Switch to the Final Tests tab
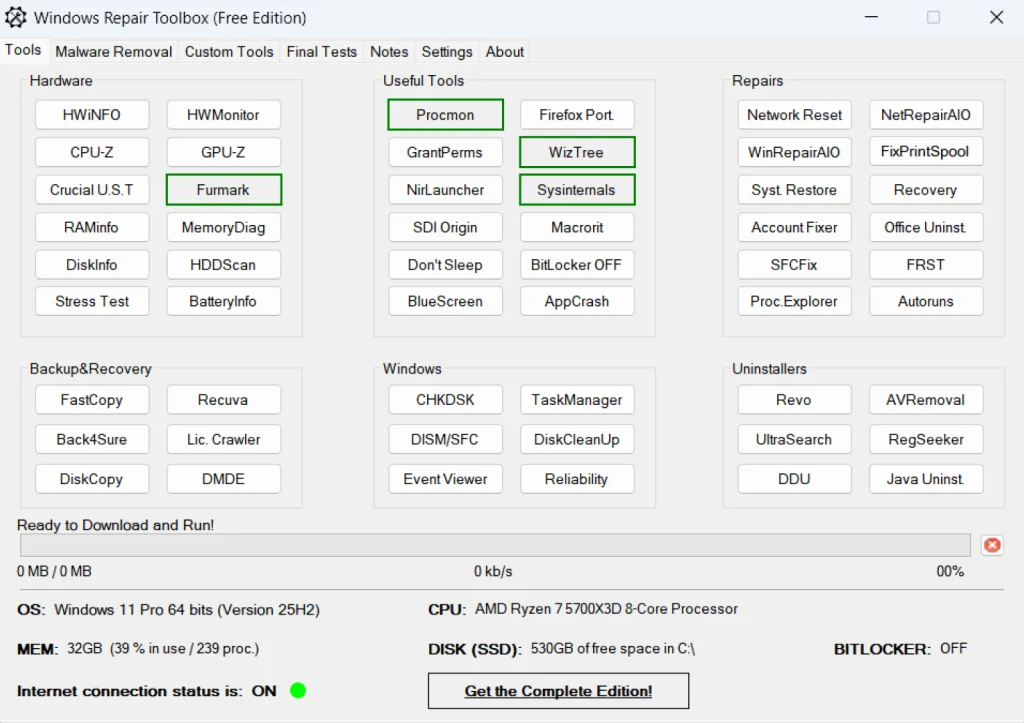 click(x=321, y=51)
